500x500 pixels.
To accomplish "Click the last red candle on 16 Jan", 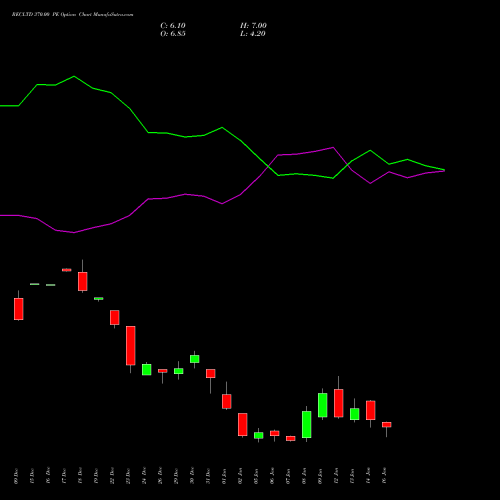I will tap(387, 424).
